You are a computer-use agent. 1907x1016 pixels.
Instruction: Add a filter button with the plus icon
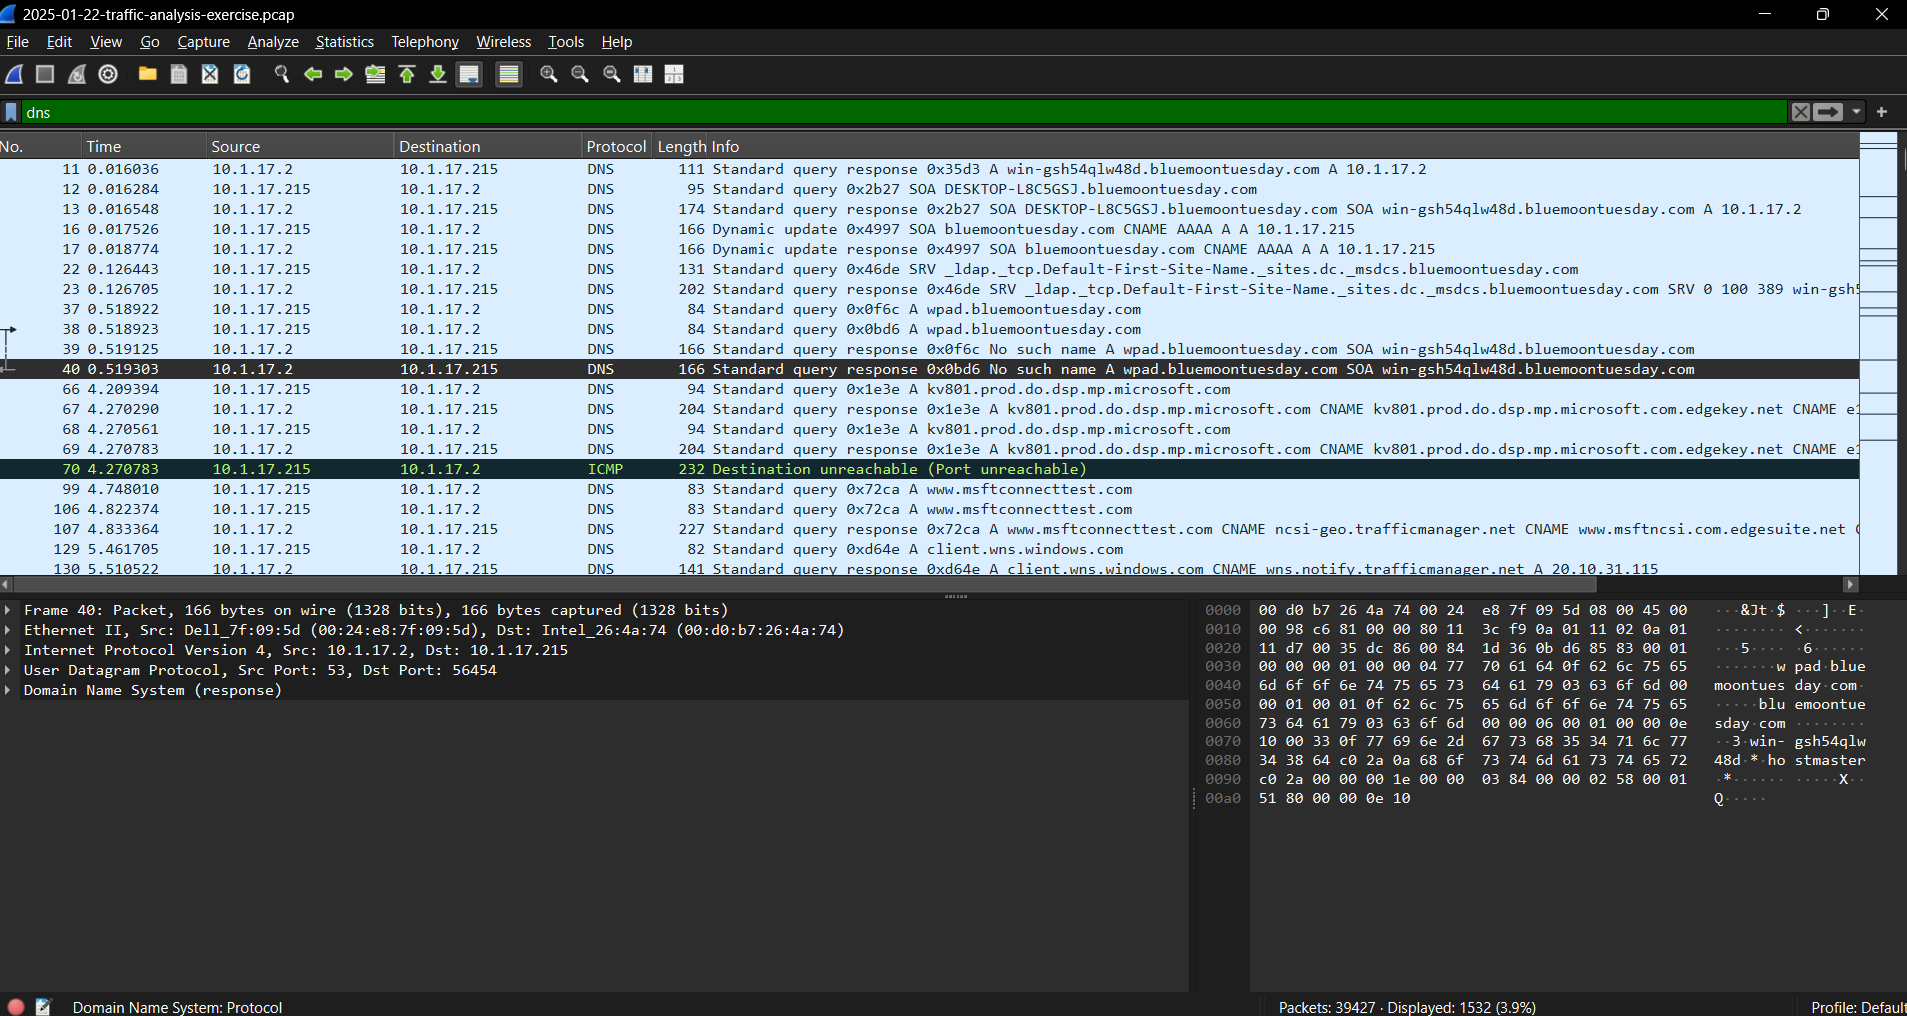point(1882,112)
